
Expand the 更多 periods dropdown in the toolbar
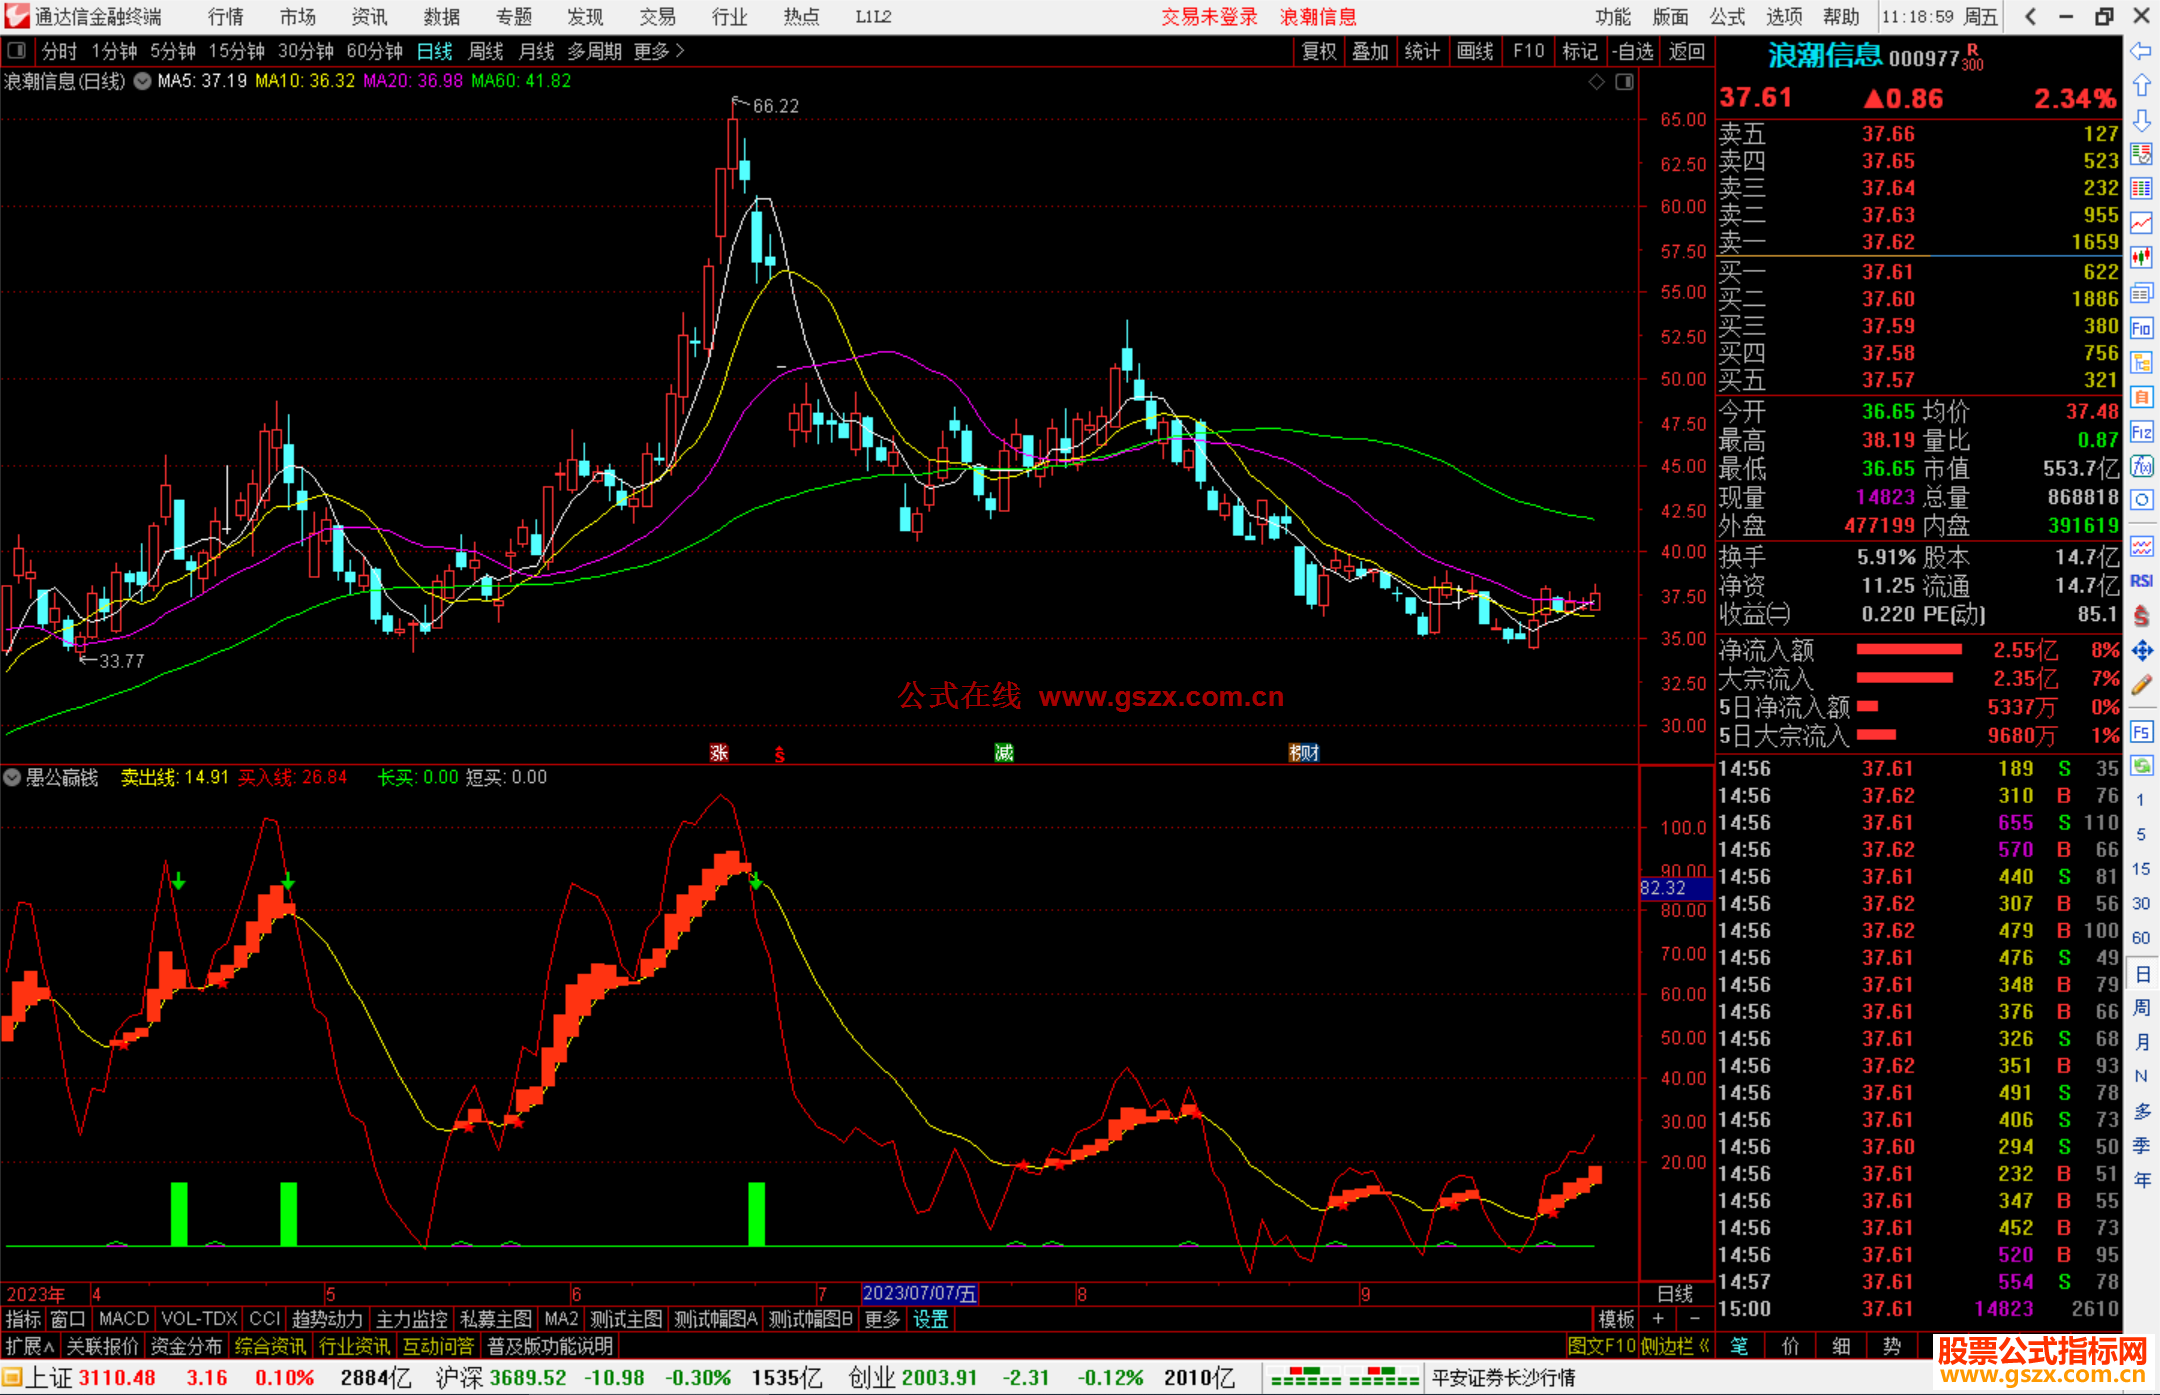tap(659, 51)
